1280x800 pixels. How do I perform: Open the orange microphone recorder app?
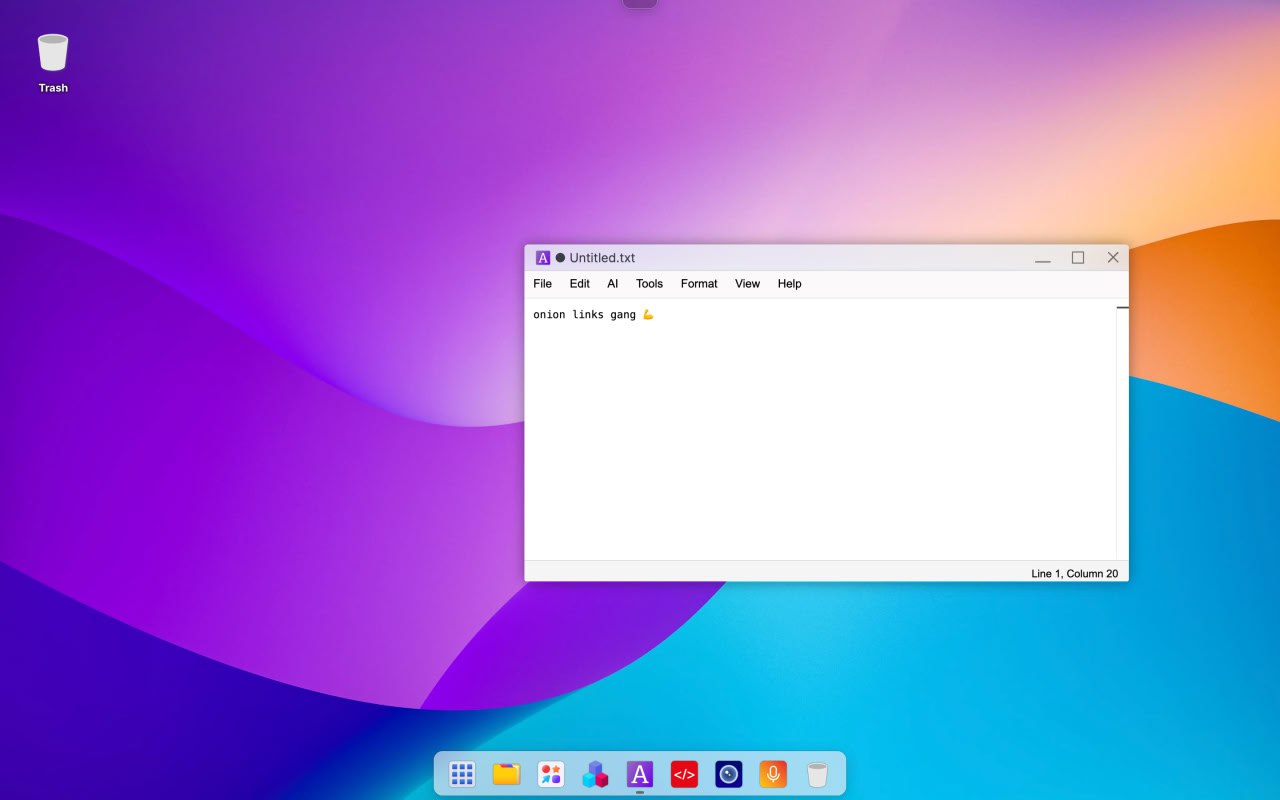773,774
